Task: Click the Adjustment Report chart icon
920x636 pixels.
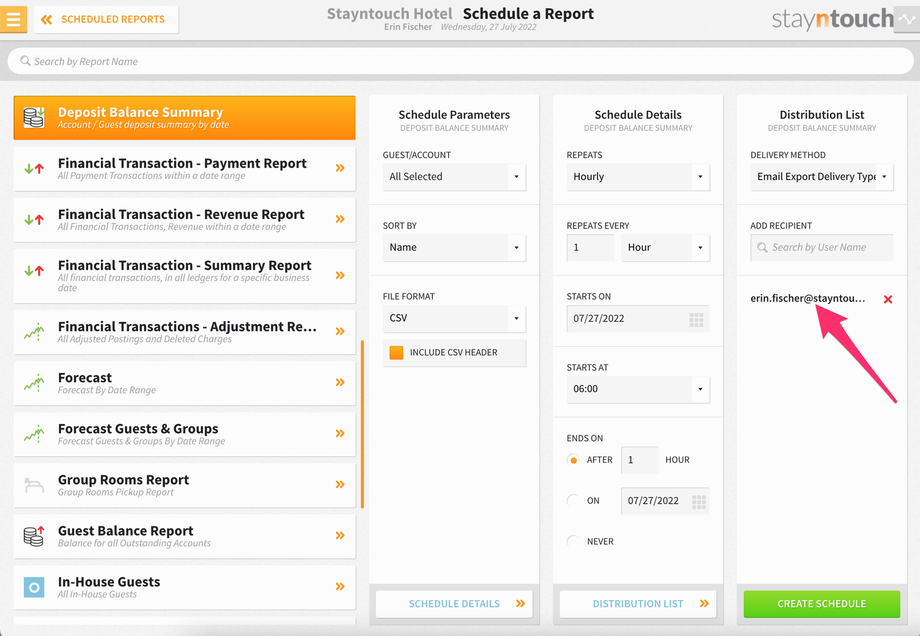Action: click(x=34, y=332)
